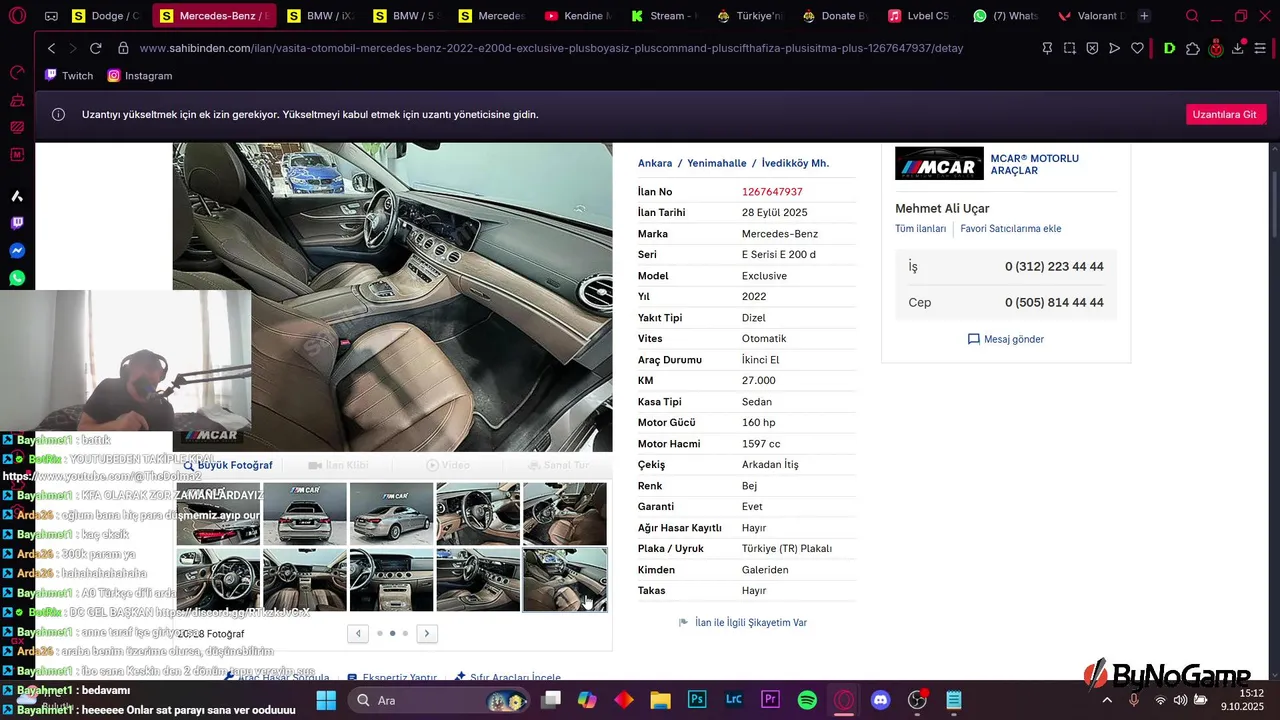Switch to the WhatsApp tab
The image size is (1280, 720).
click(x=1007, y=16)
